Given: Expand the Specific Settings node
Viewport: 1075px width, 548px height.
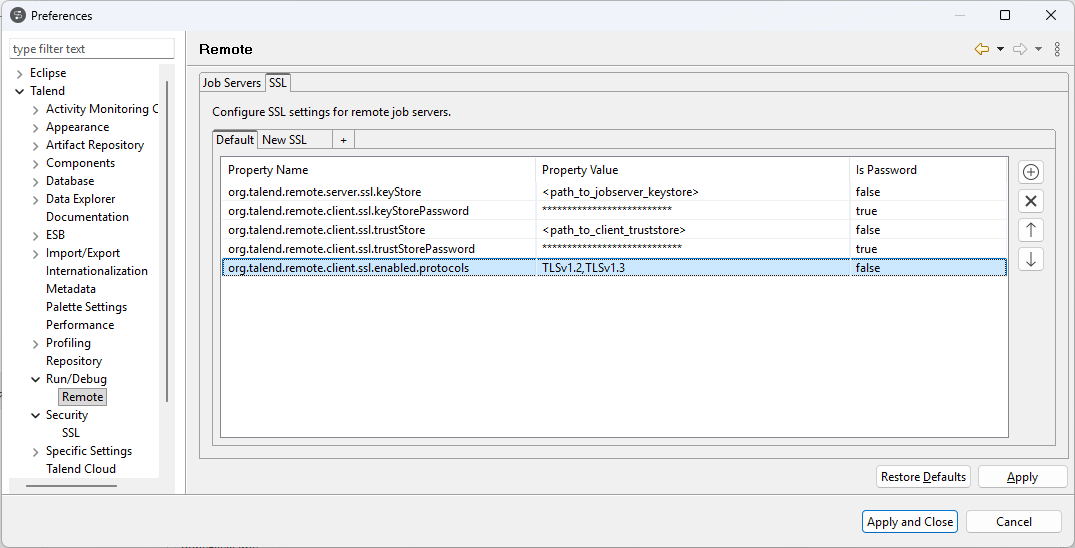Looking at the screenshot, I should [36, 451].
